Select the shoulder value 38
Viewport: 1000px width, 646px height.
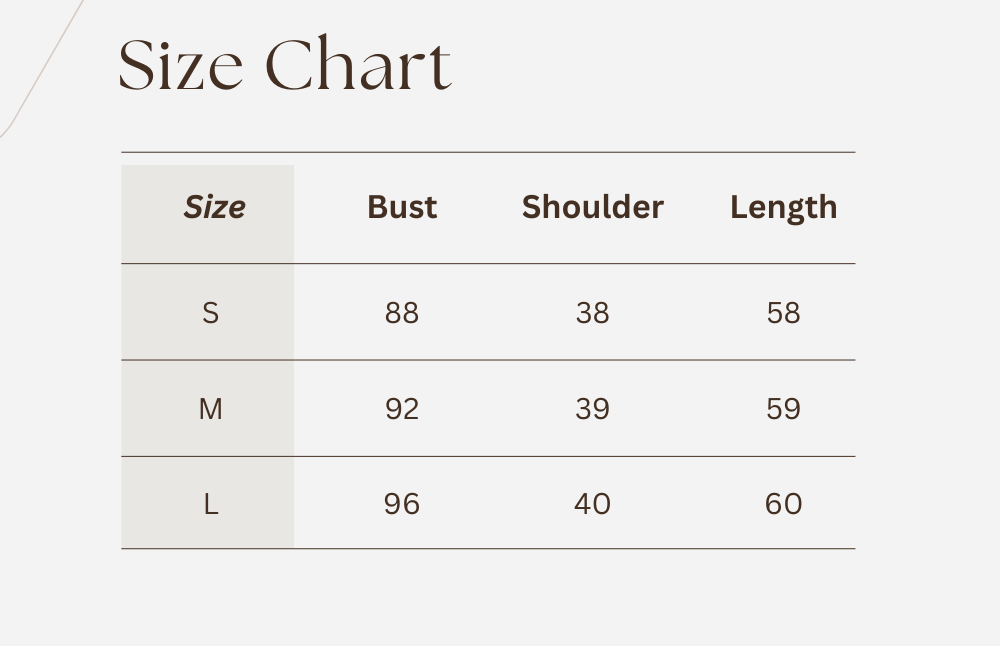(x=592, y=313)
